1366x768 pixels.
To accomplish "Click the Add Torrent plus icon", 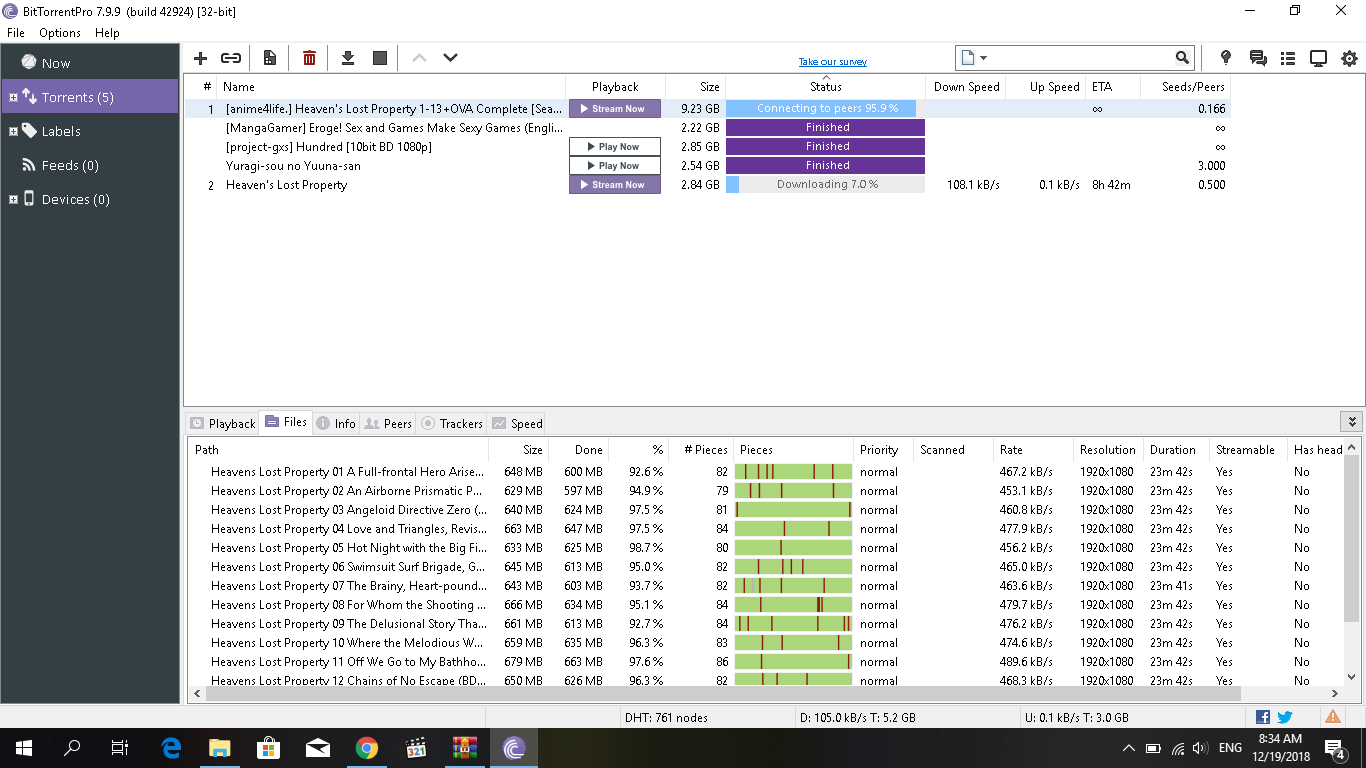I will click(x=200, y=58).
